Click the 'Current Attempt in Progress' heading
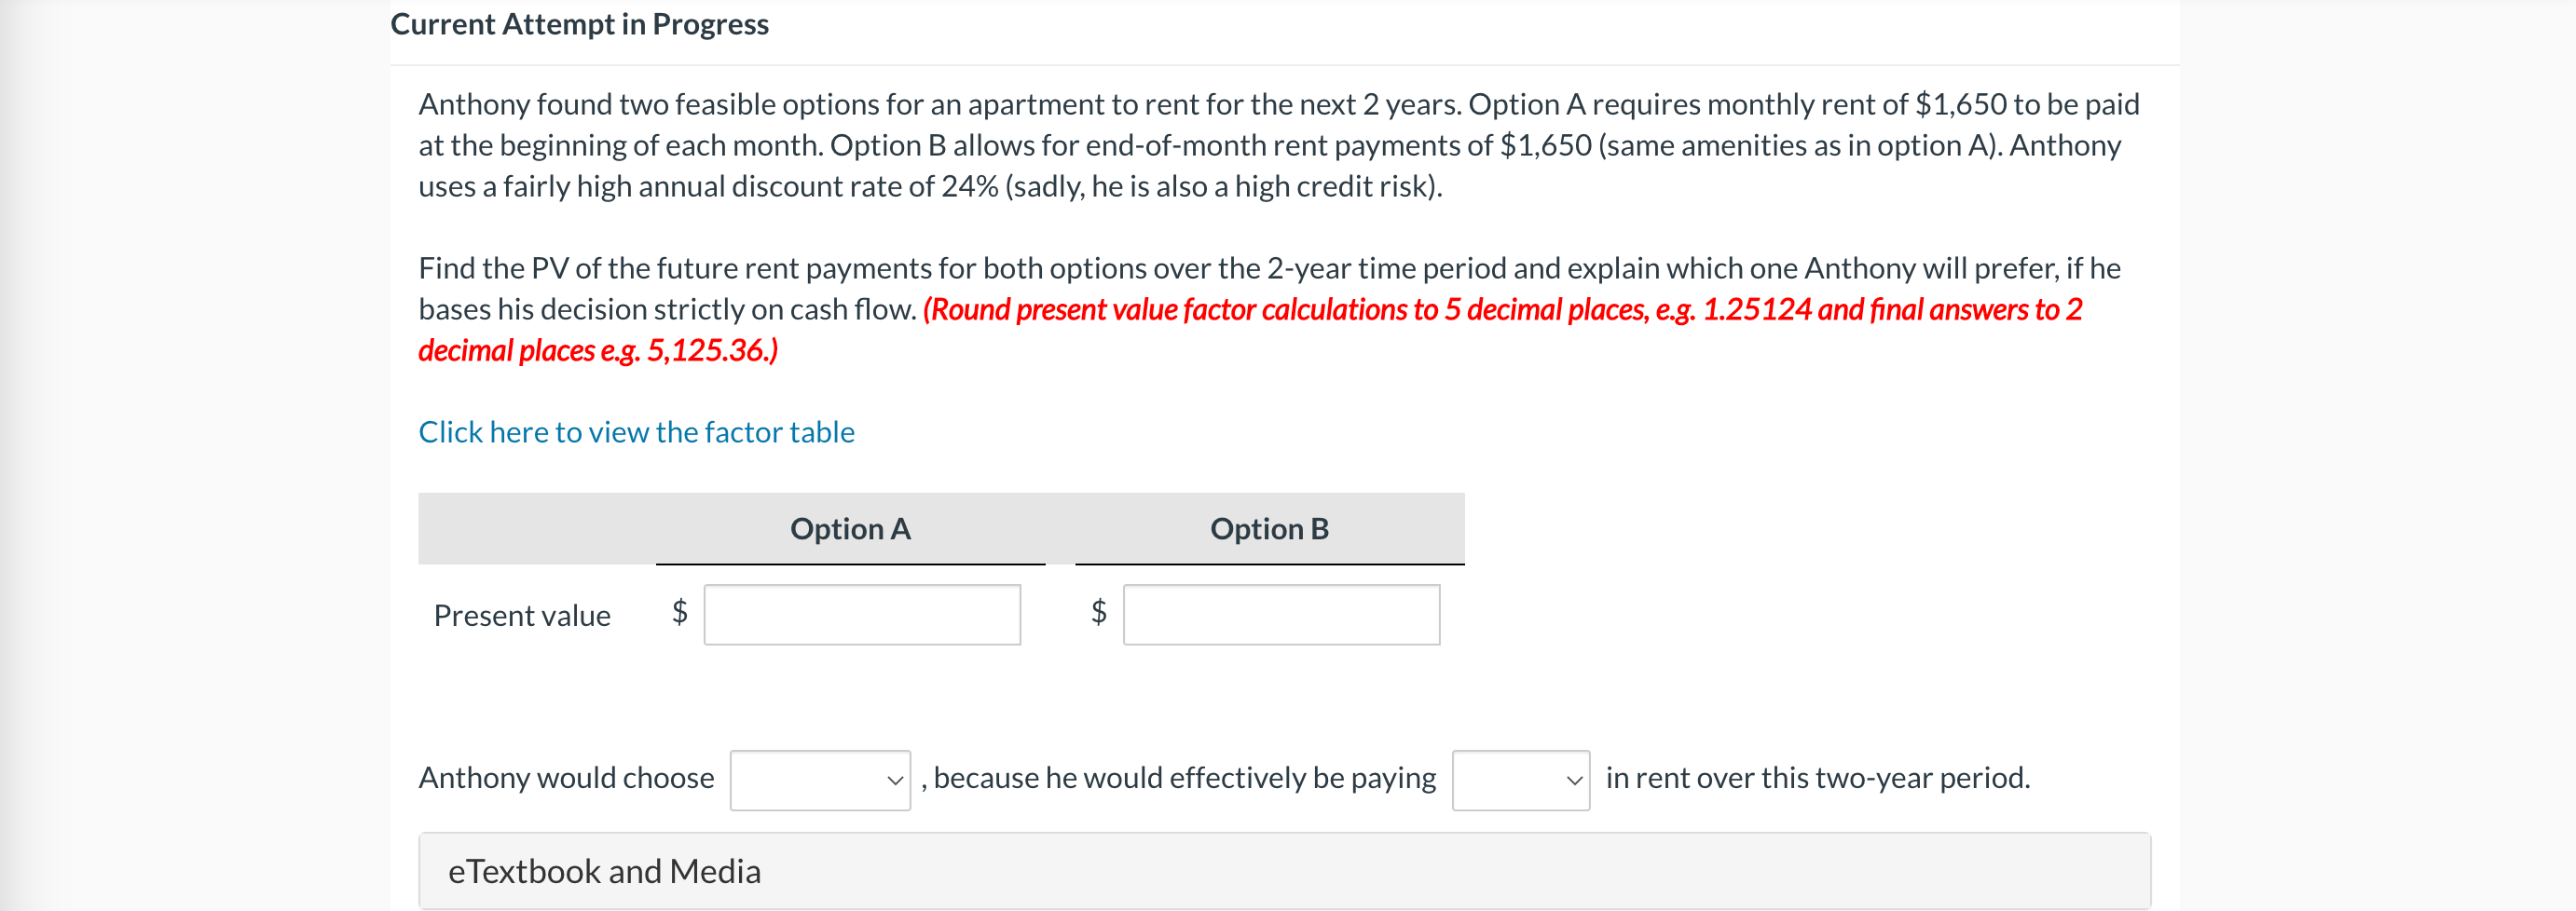This screenshot has height=911, width=2576. 580,24
